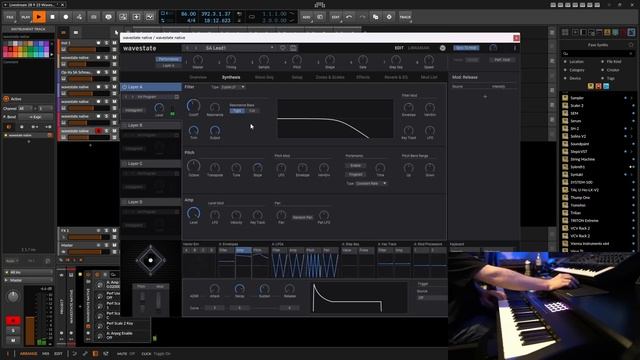This screenshot has width=640, height=360.
Task: Click the orange Play transport button
Action: 39,17
